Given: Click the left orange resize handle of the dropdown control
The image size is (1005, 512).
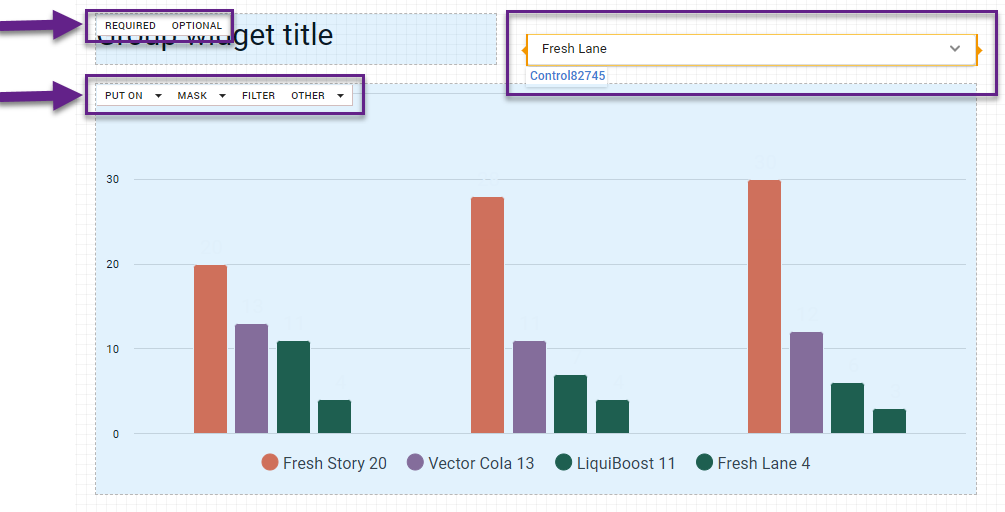Looking at the screenshot, I should [525, 49].
